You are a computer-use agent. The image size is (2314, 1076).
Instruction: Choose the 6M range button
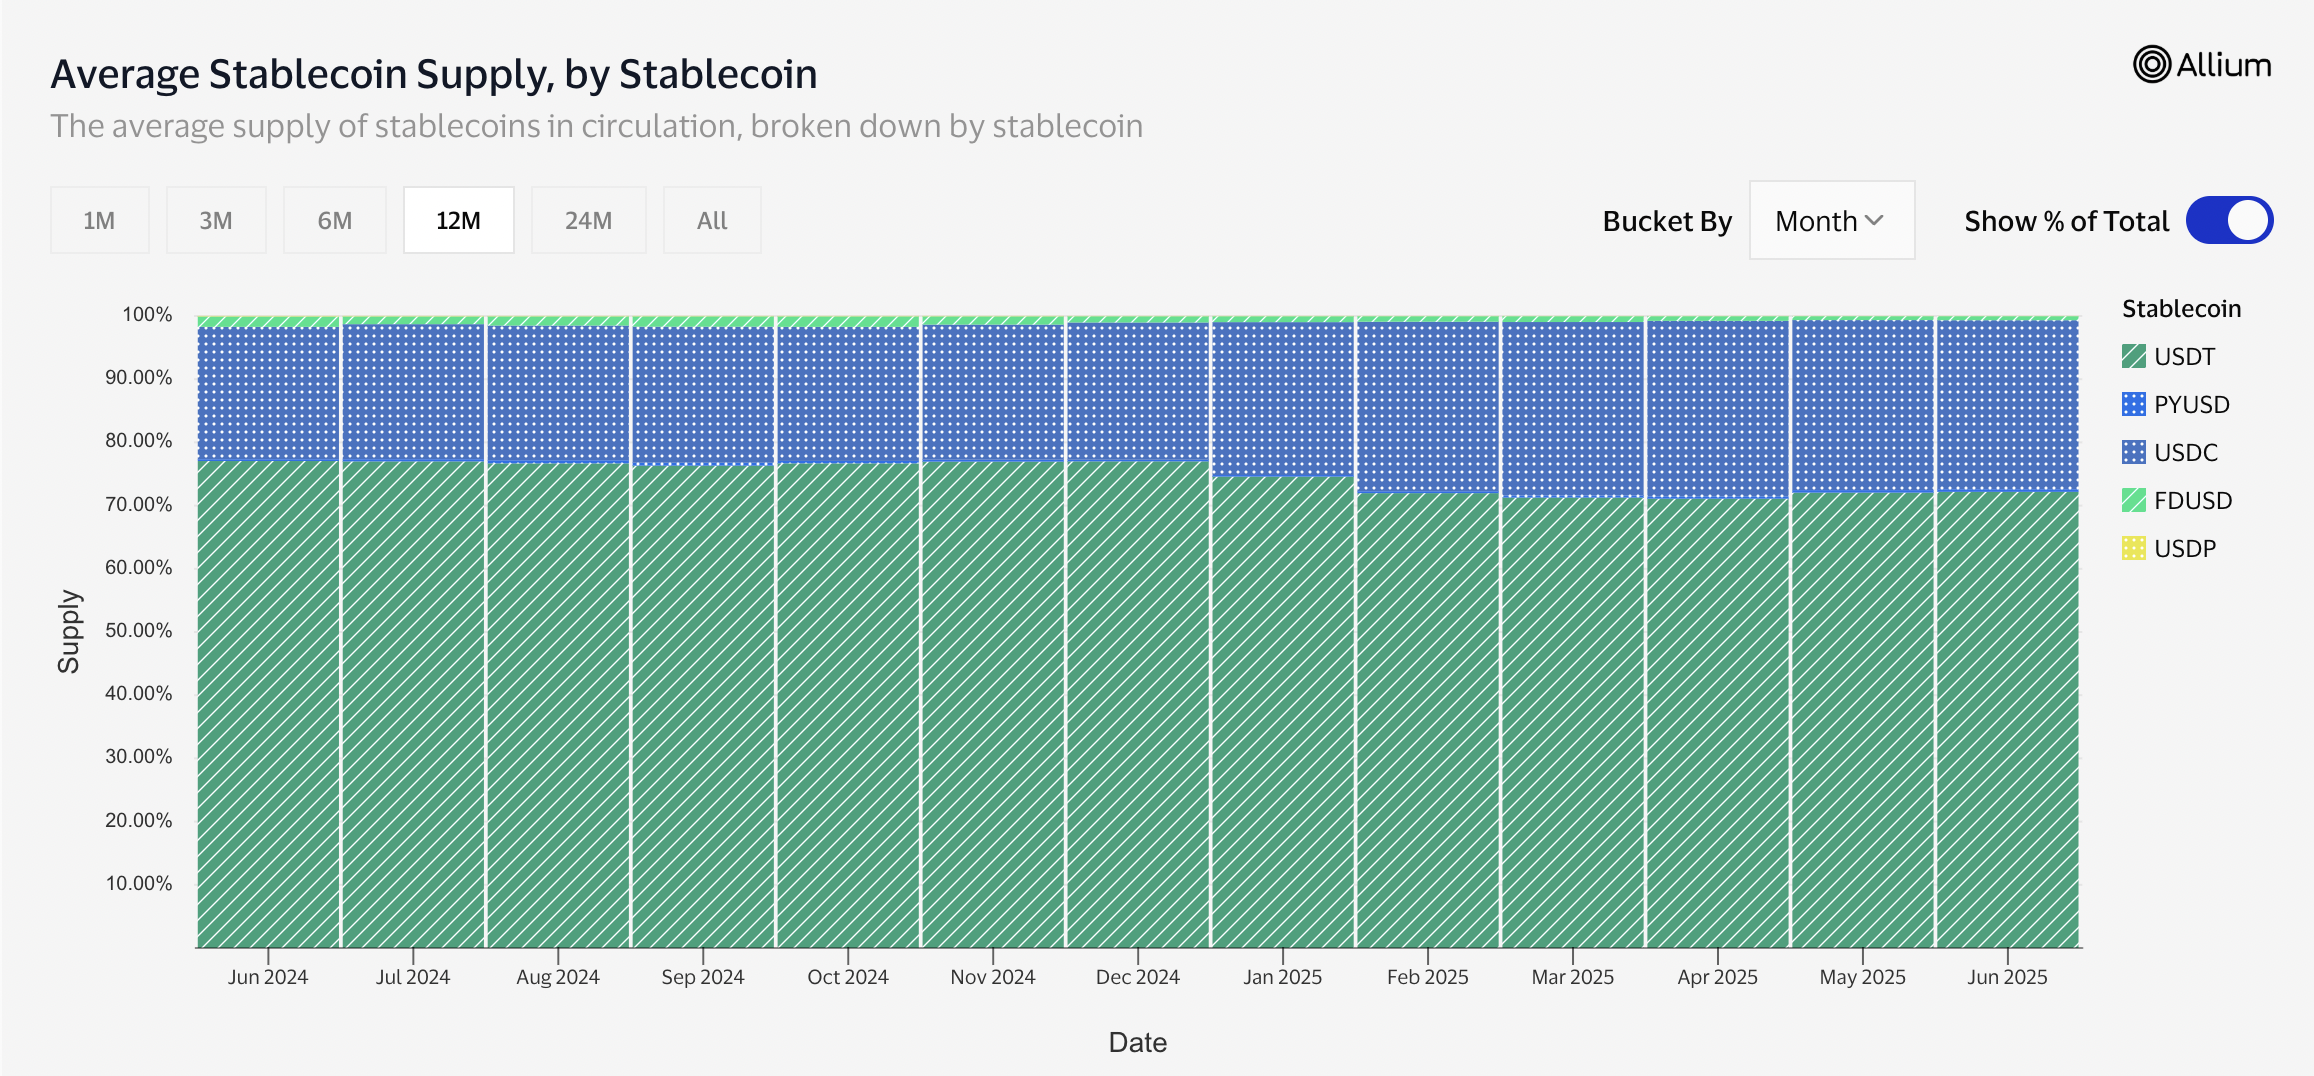click(334, 221)
